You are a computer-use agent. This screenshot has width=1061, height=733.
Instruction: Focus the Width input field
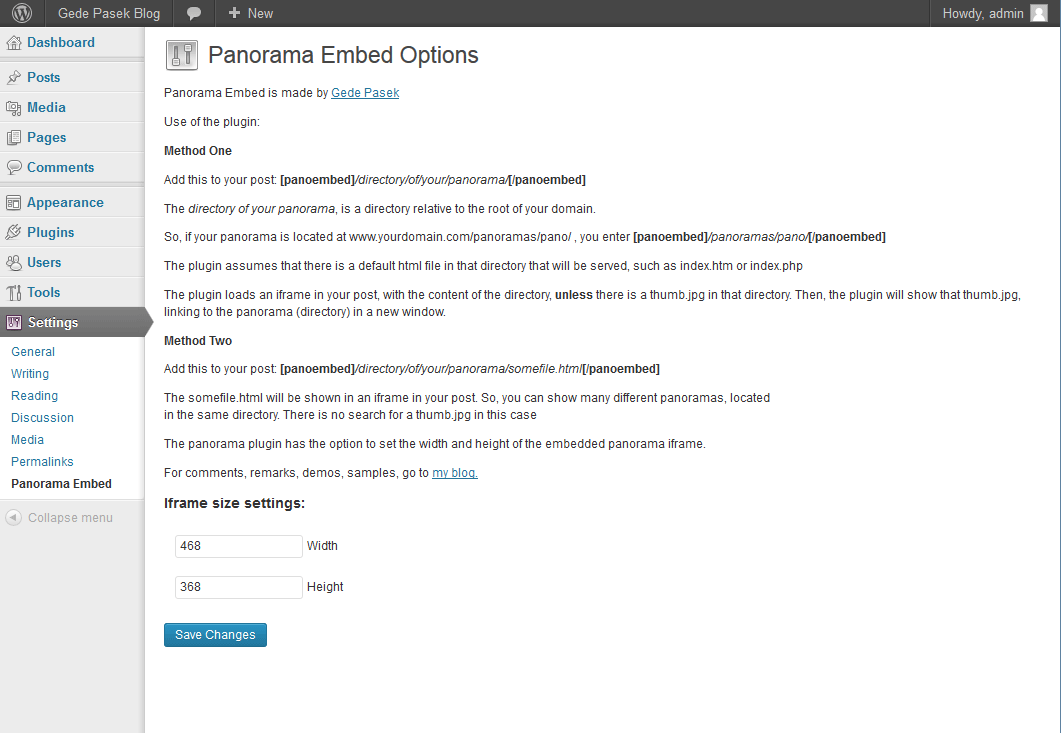click(238, 546)
